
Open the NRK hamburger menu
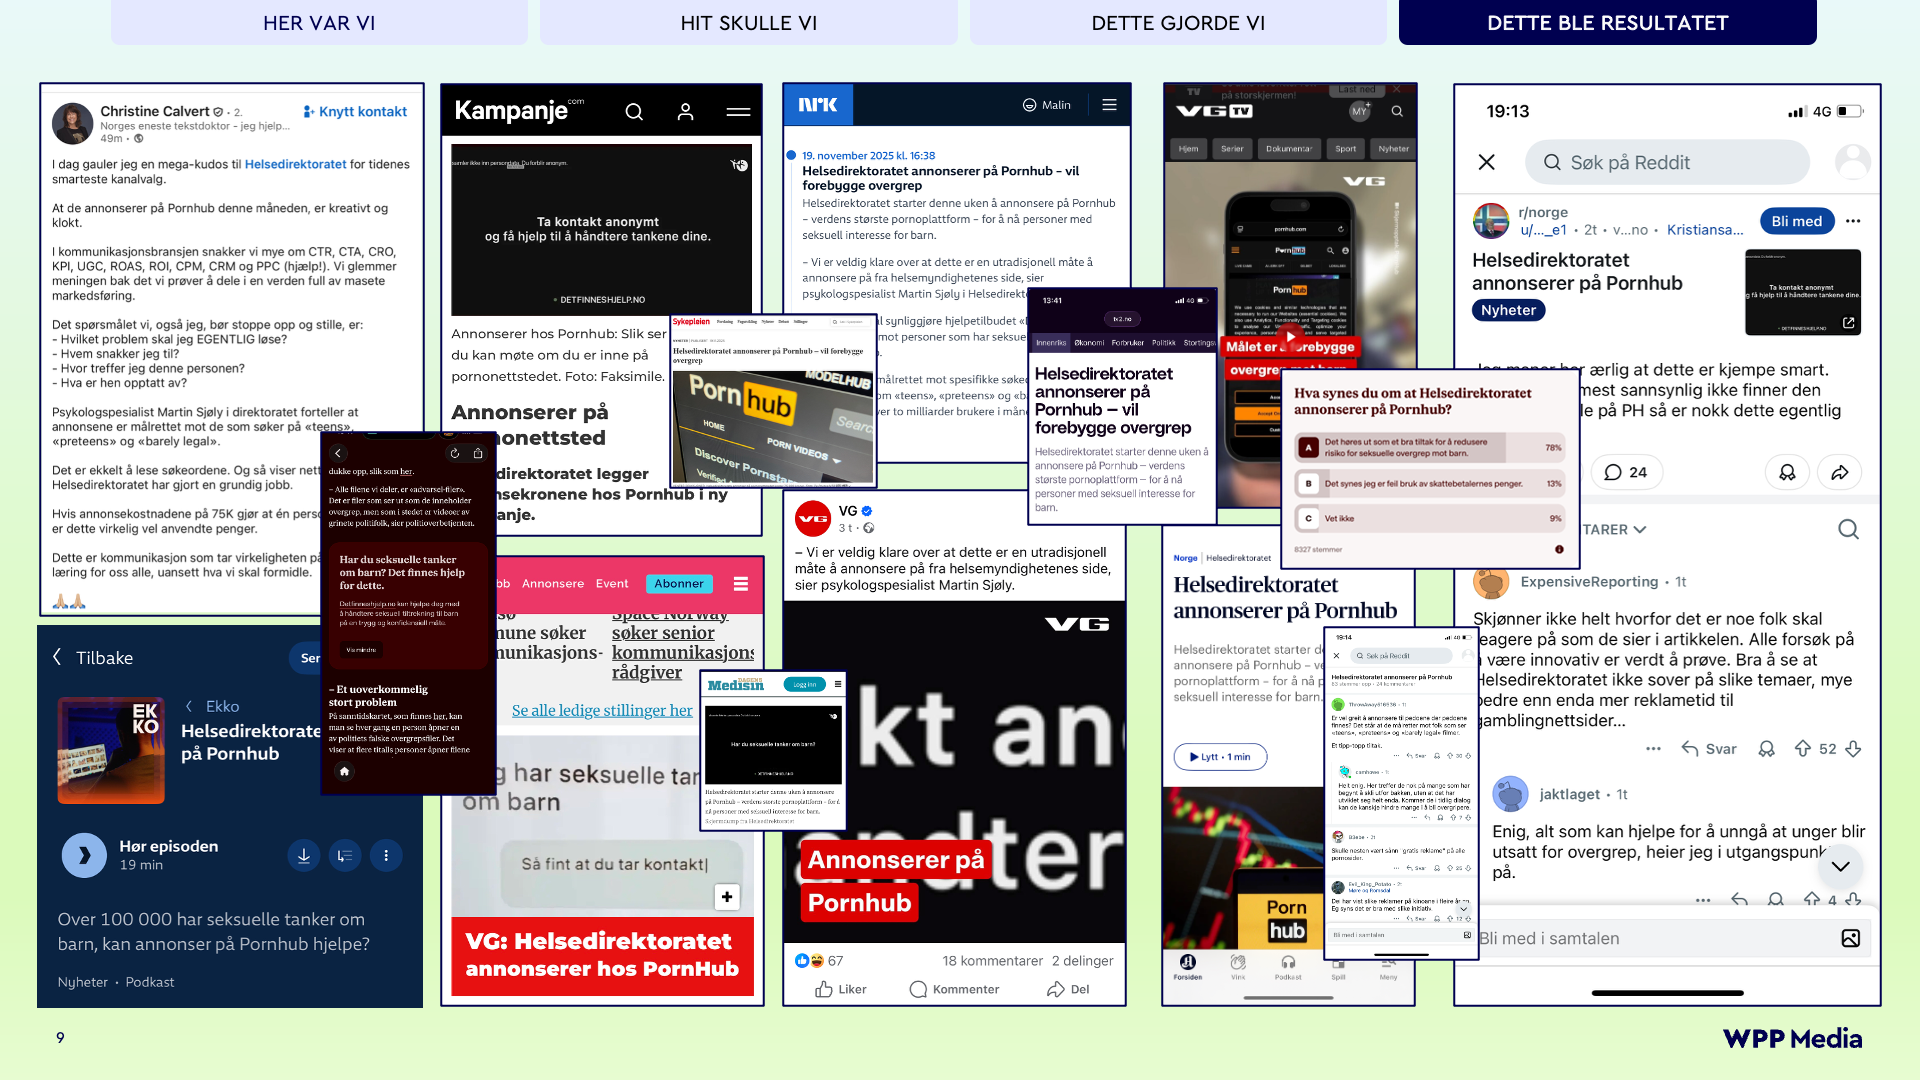click(x=1109, y=105)
